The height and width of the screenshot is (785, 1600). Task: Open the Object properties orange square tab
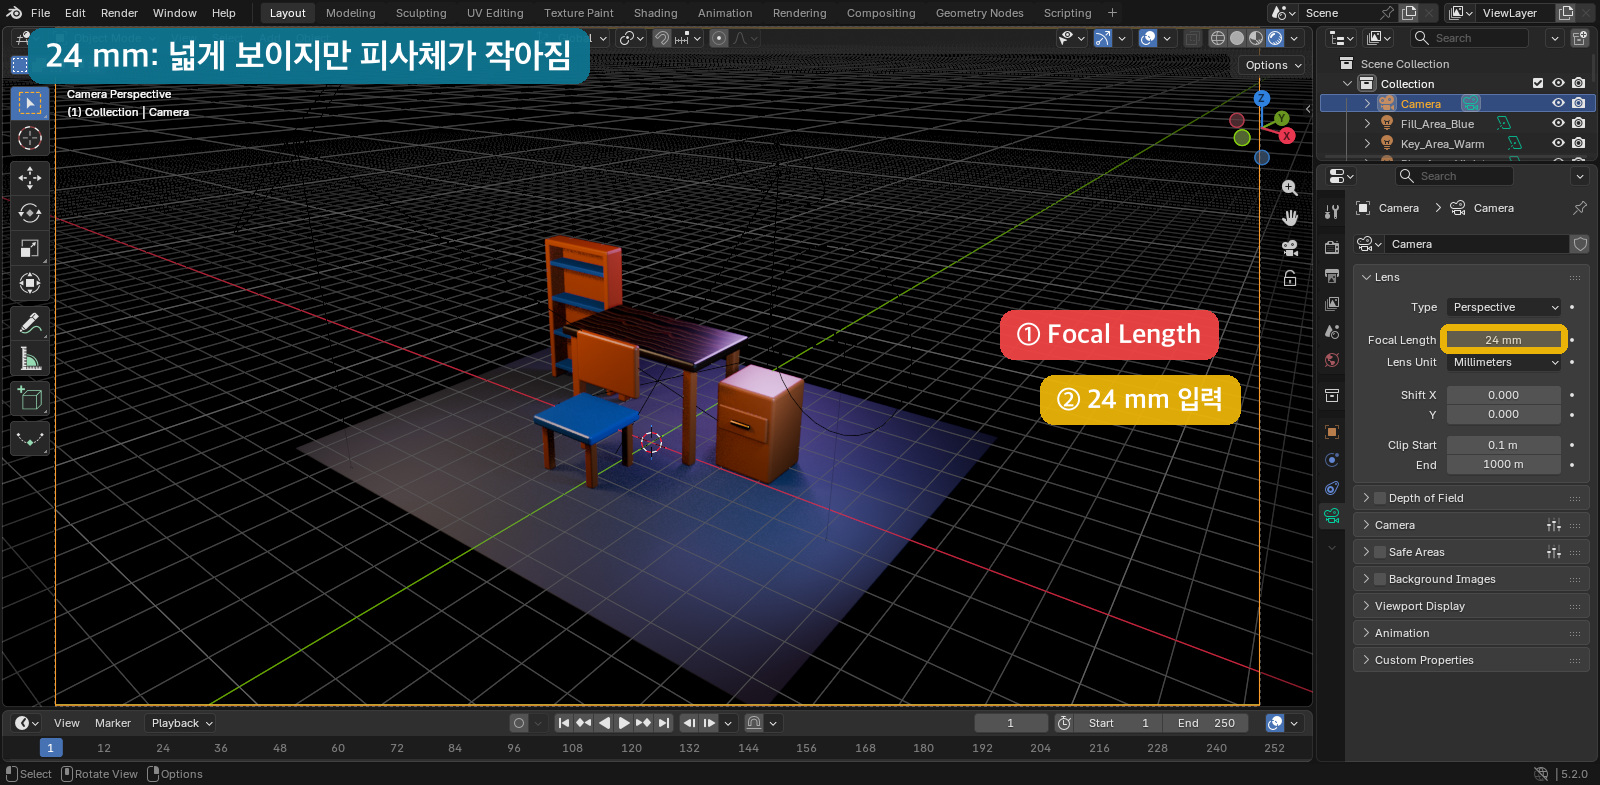point(1332,432)
